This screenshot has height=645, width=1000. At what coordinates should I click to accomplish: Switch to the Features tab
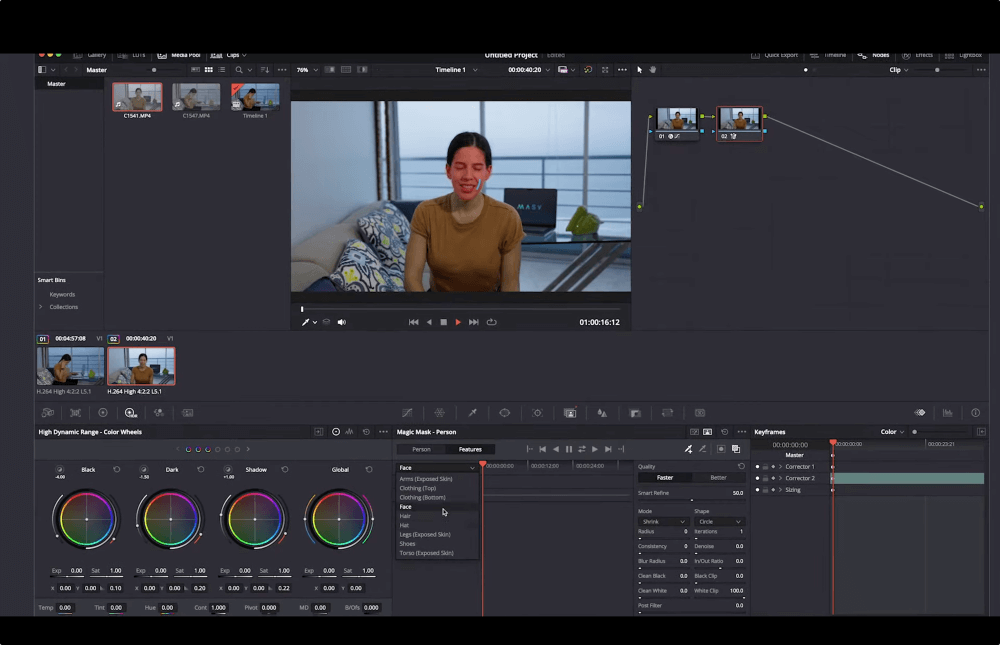pyautogui.click(x=470, y=449)
